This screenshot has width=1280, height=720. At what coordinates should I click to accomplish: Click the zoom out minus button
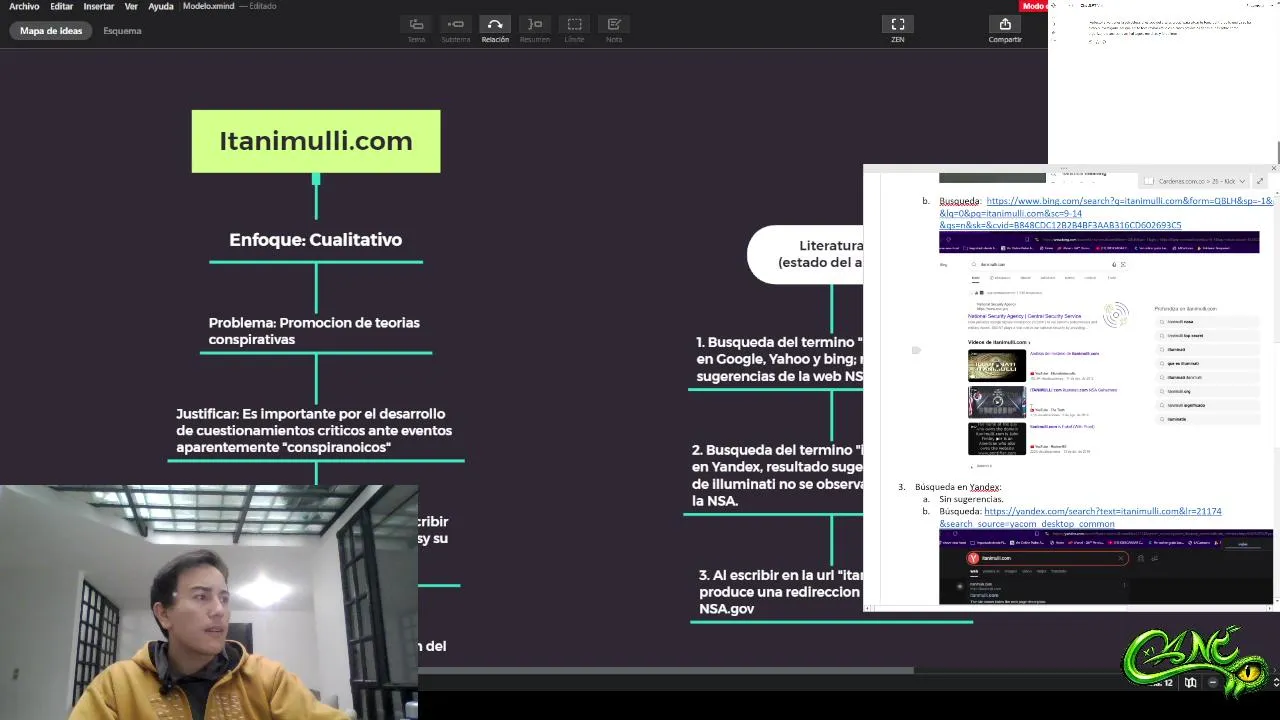1213,682
